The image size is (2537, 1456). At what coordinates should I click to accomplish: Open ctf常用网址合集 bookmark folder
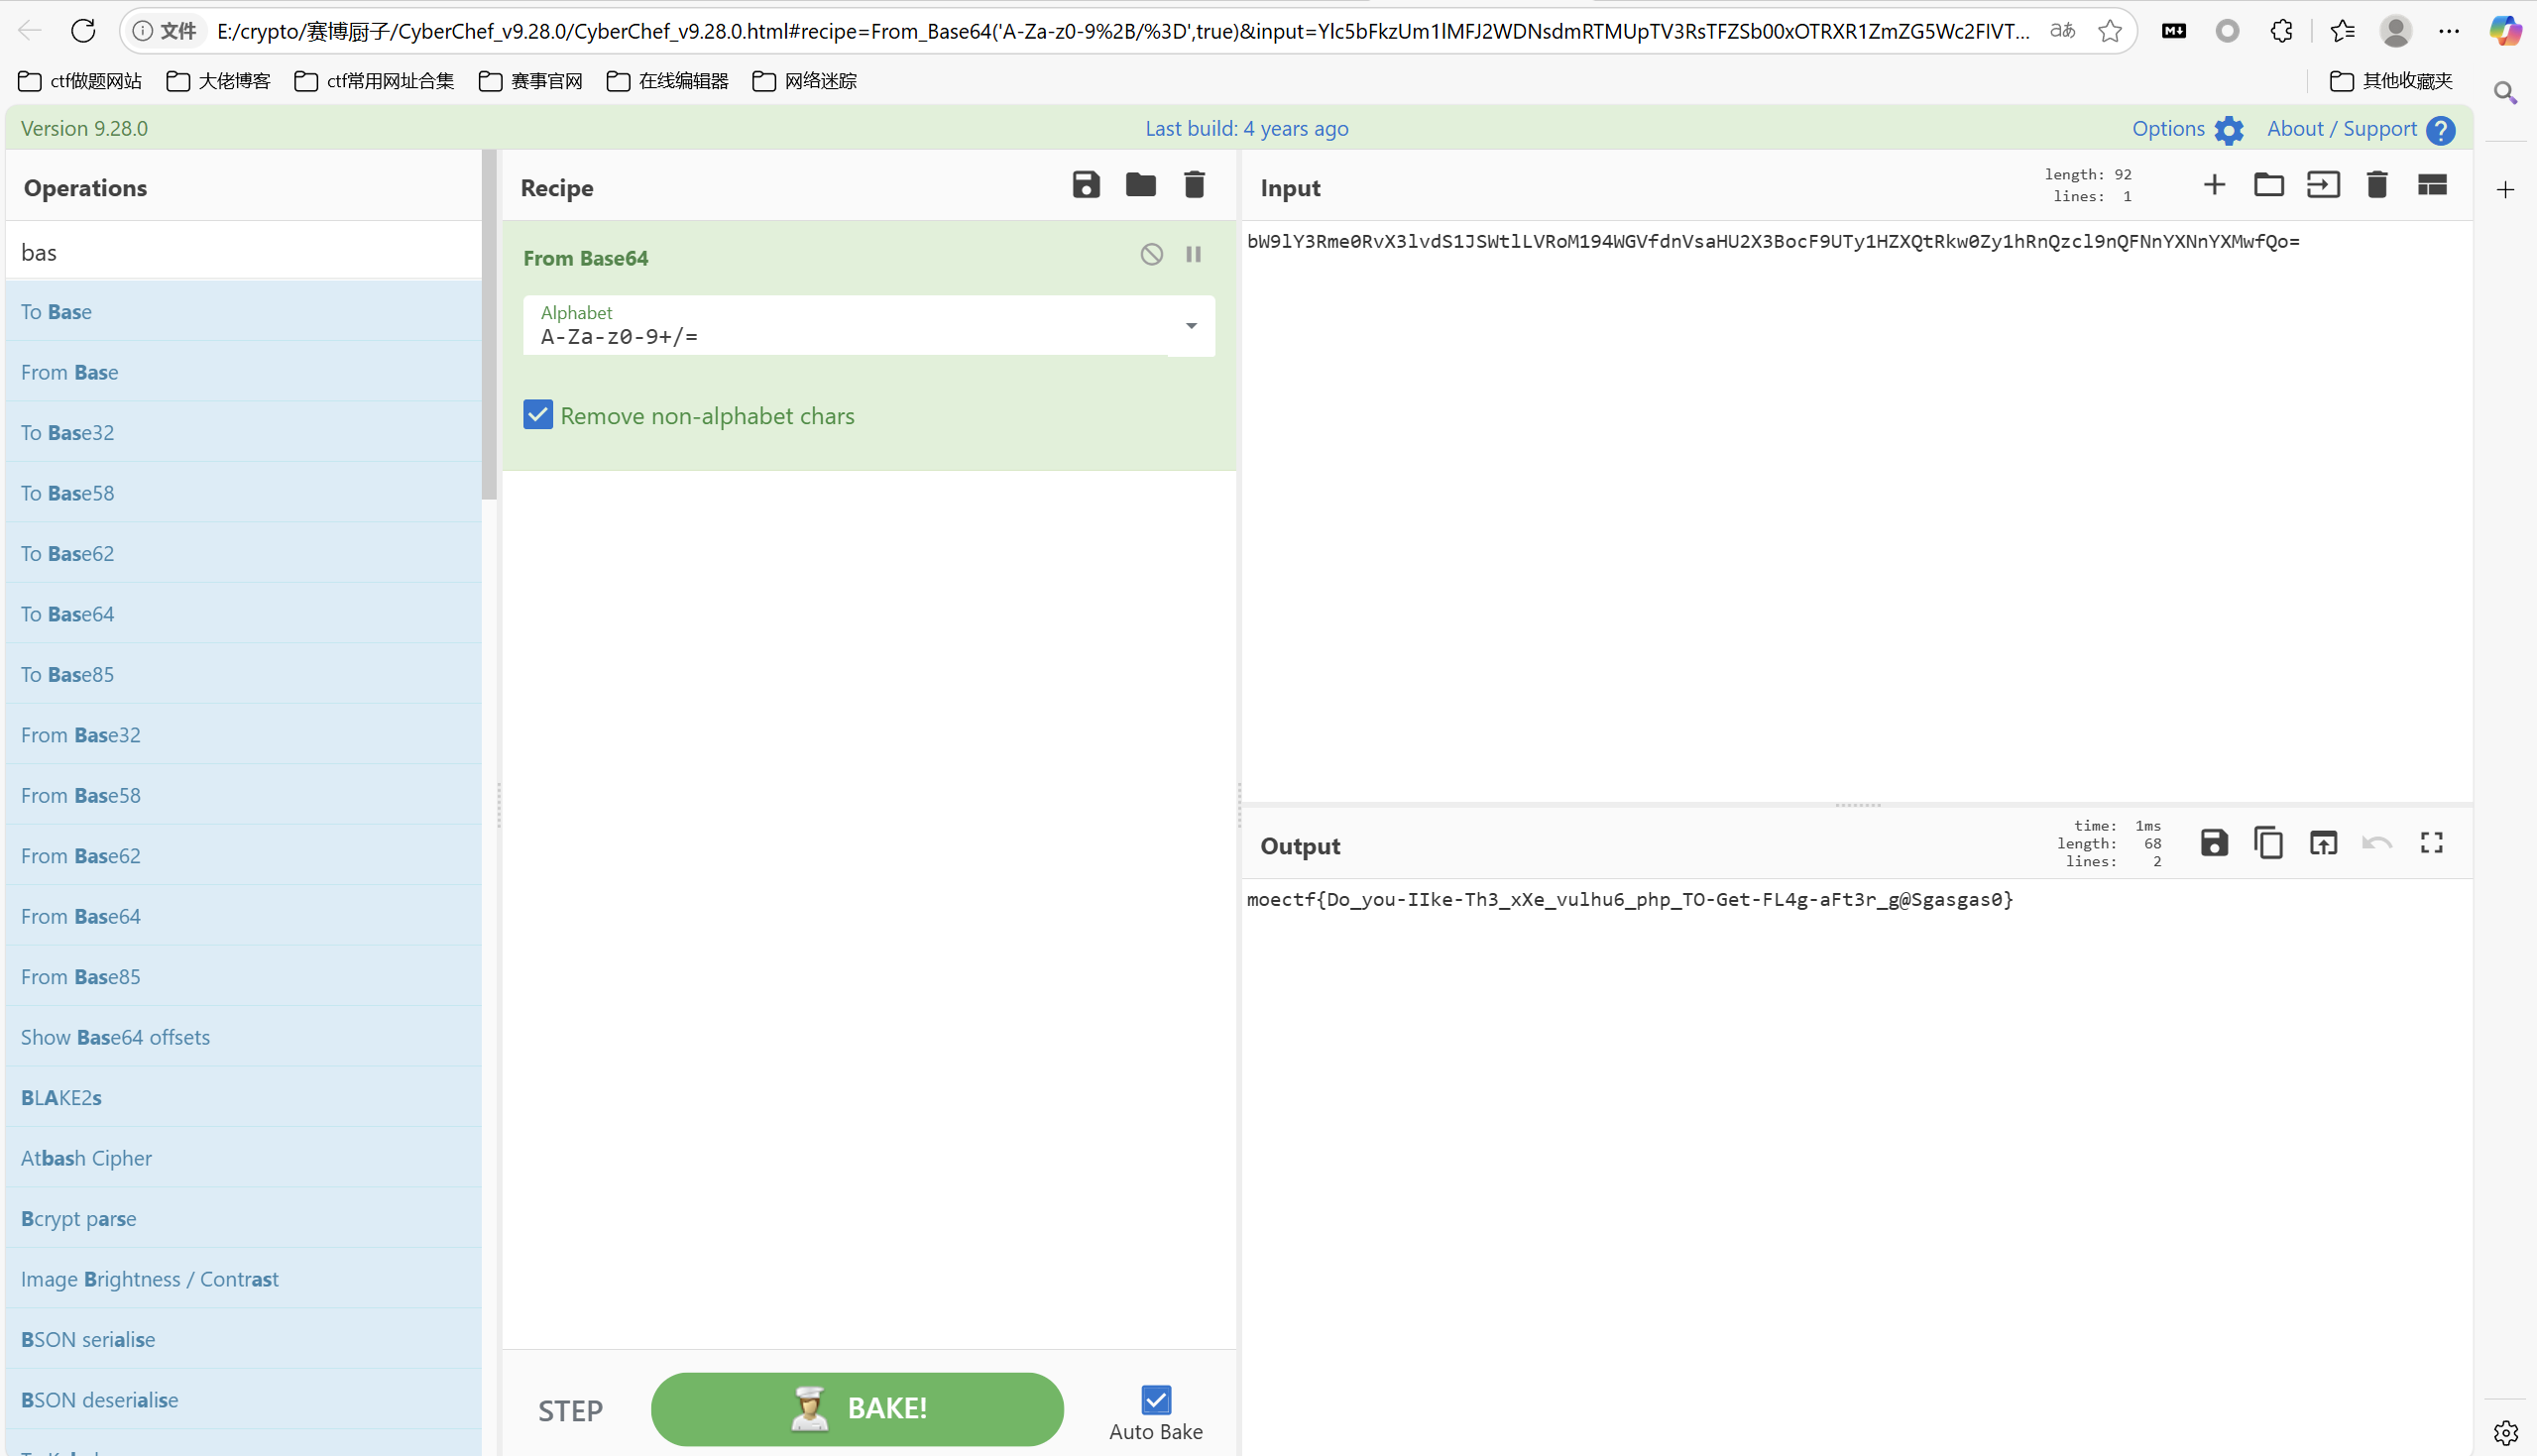[x=374, y=81]
